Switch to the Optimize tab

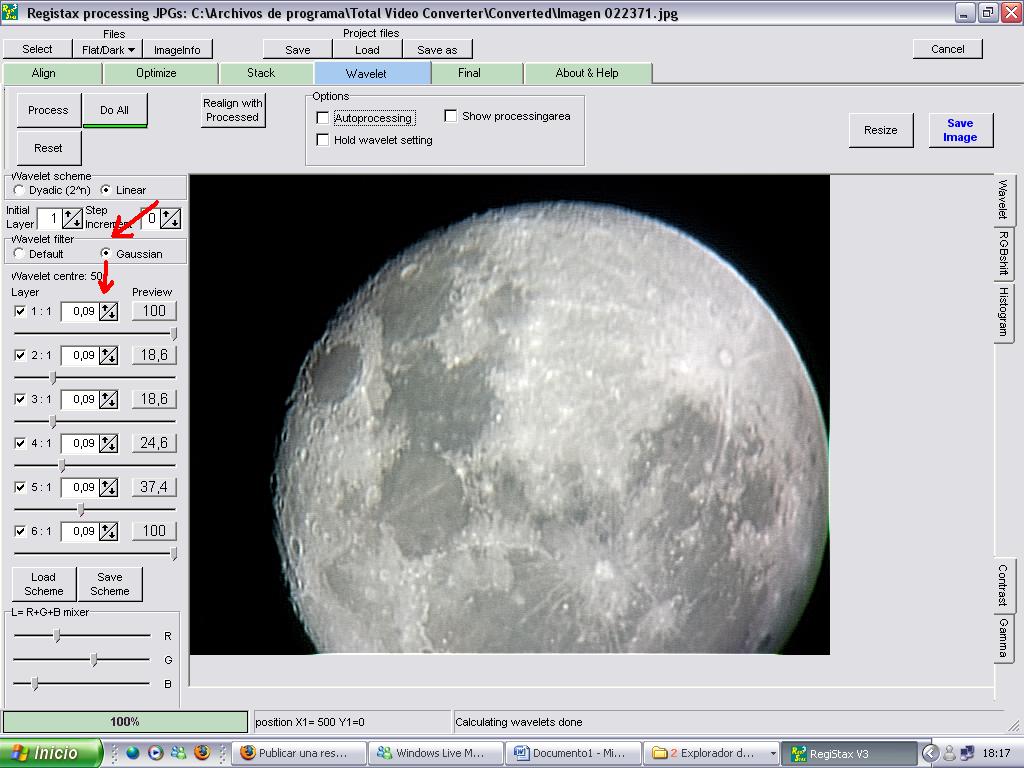160,73
